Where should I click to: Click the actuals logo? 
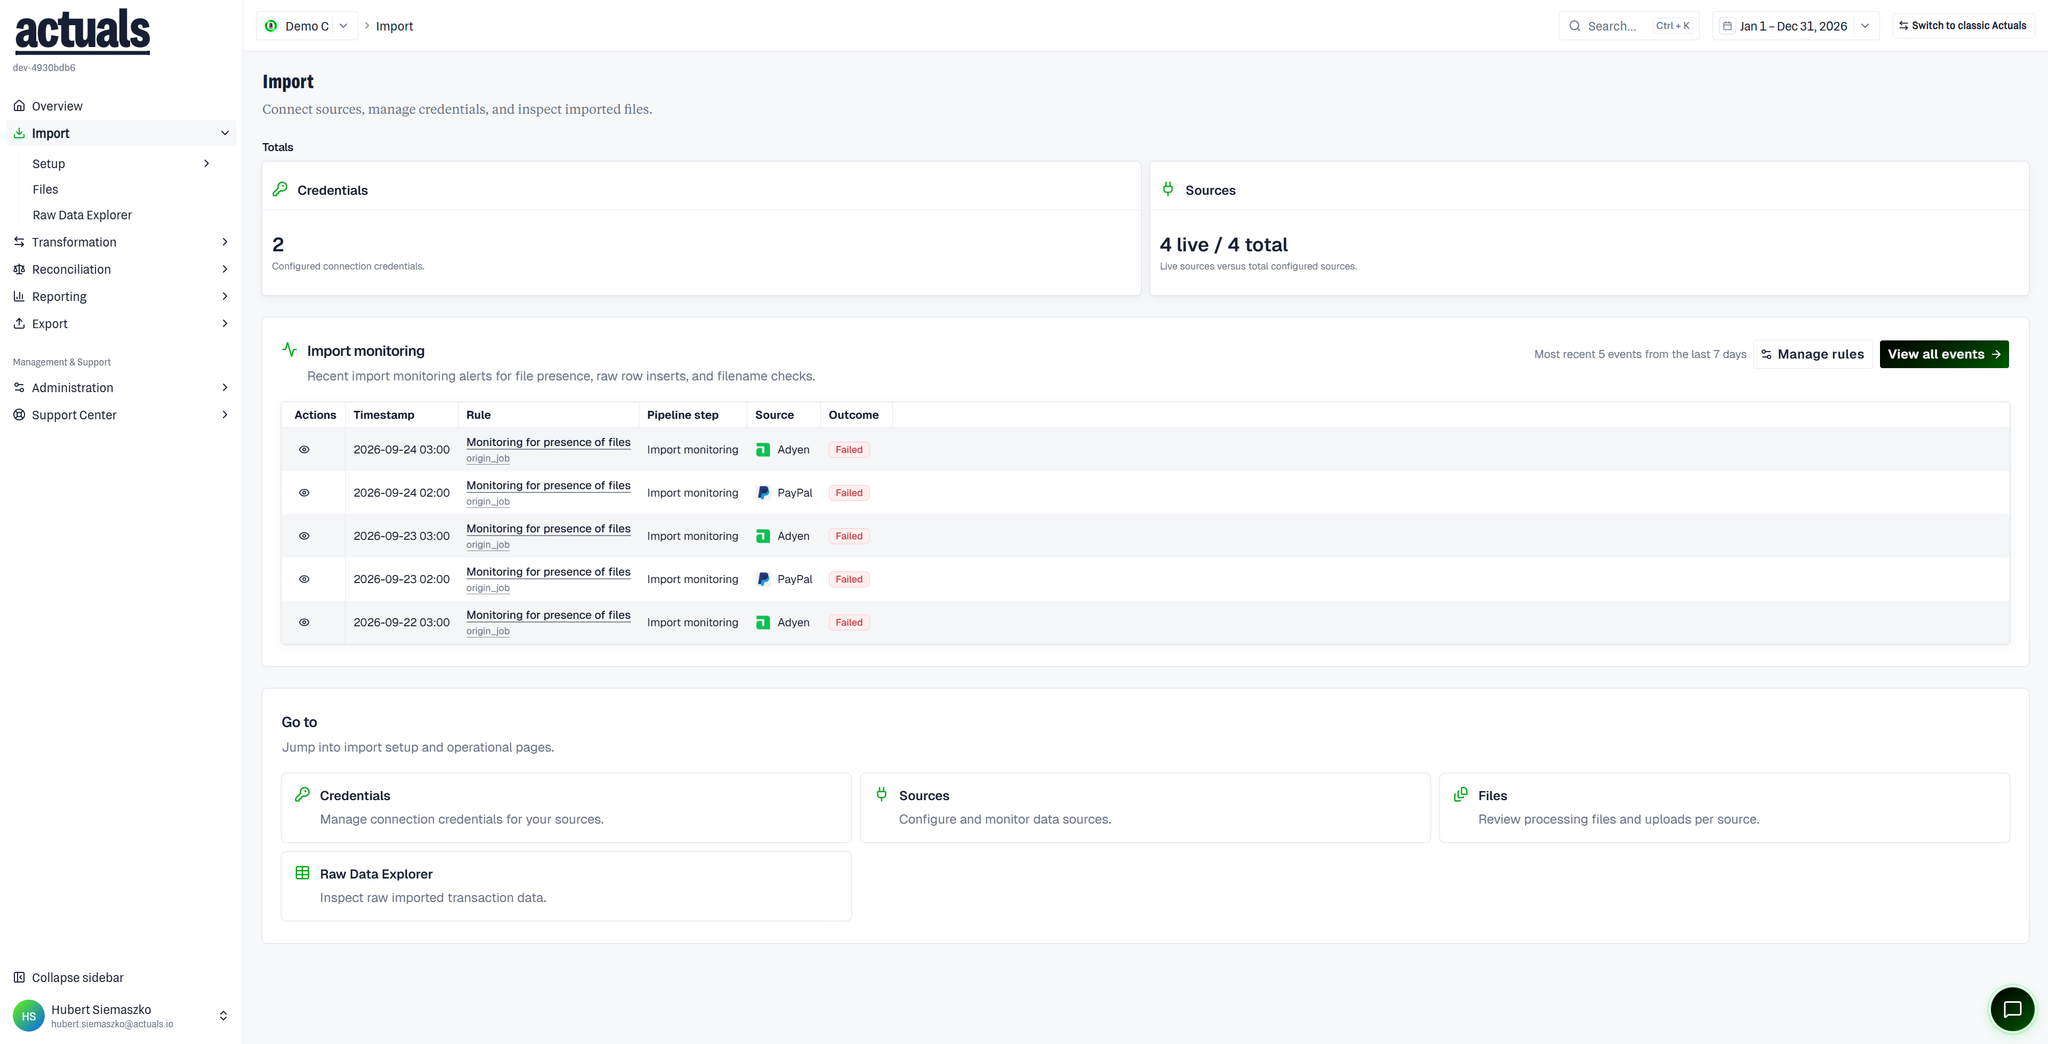[x=82, y=31]
